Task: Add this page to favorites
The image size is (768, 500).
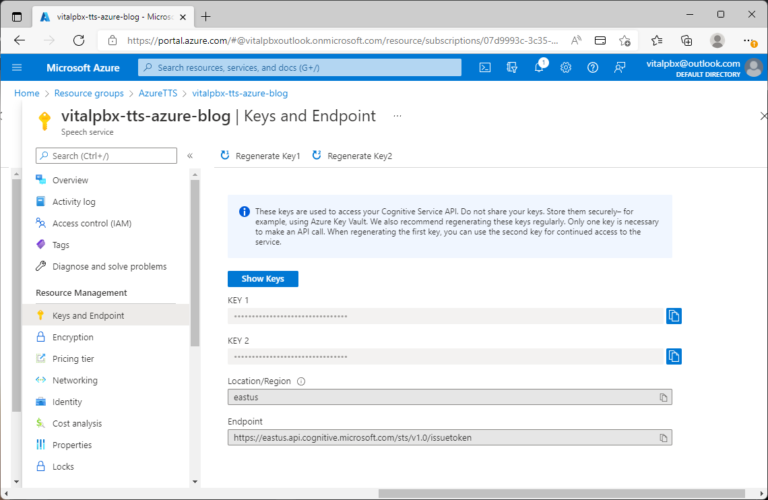Action: 624,41
